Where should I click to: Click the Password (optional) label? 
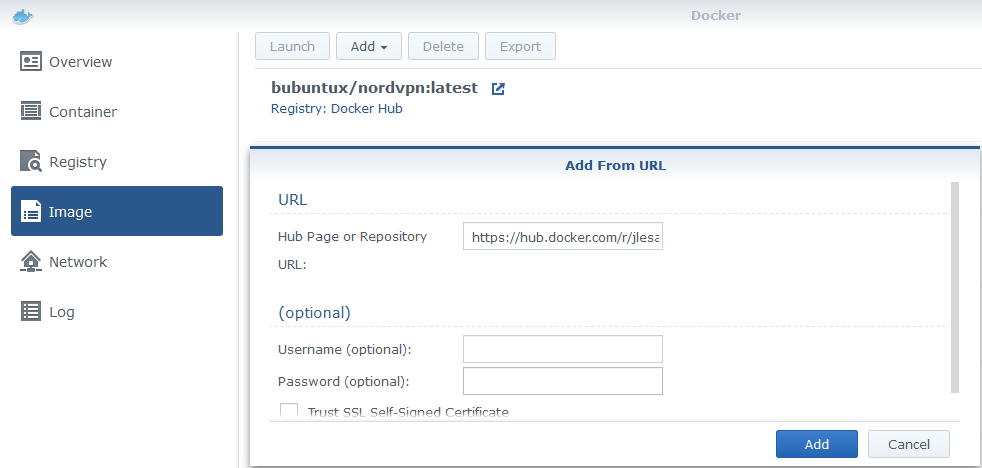[344, 382]
